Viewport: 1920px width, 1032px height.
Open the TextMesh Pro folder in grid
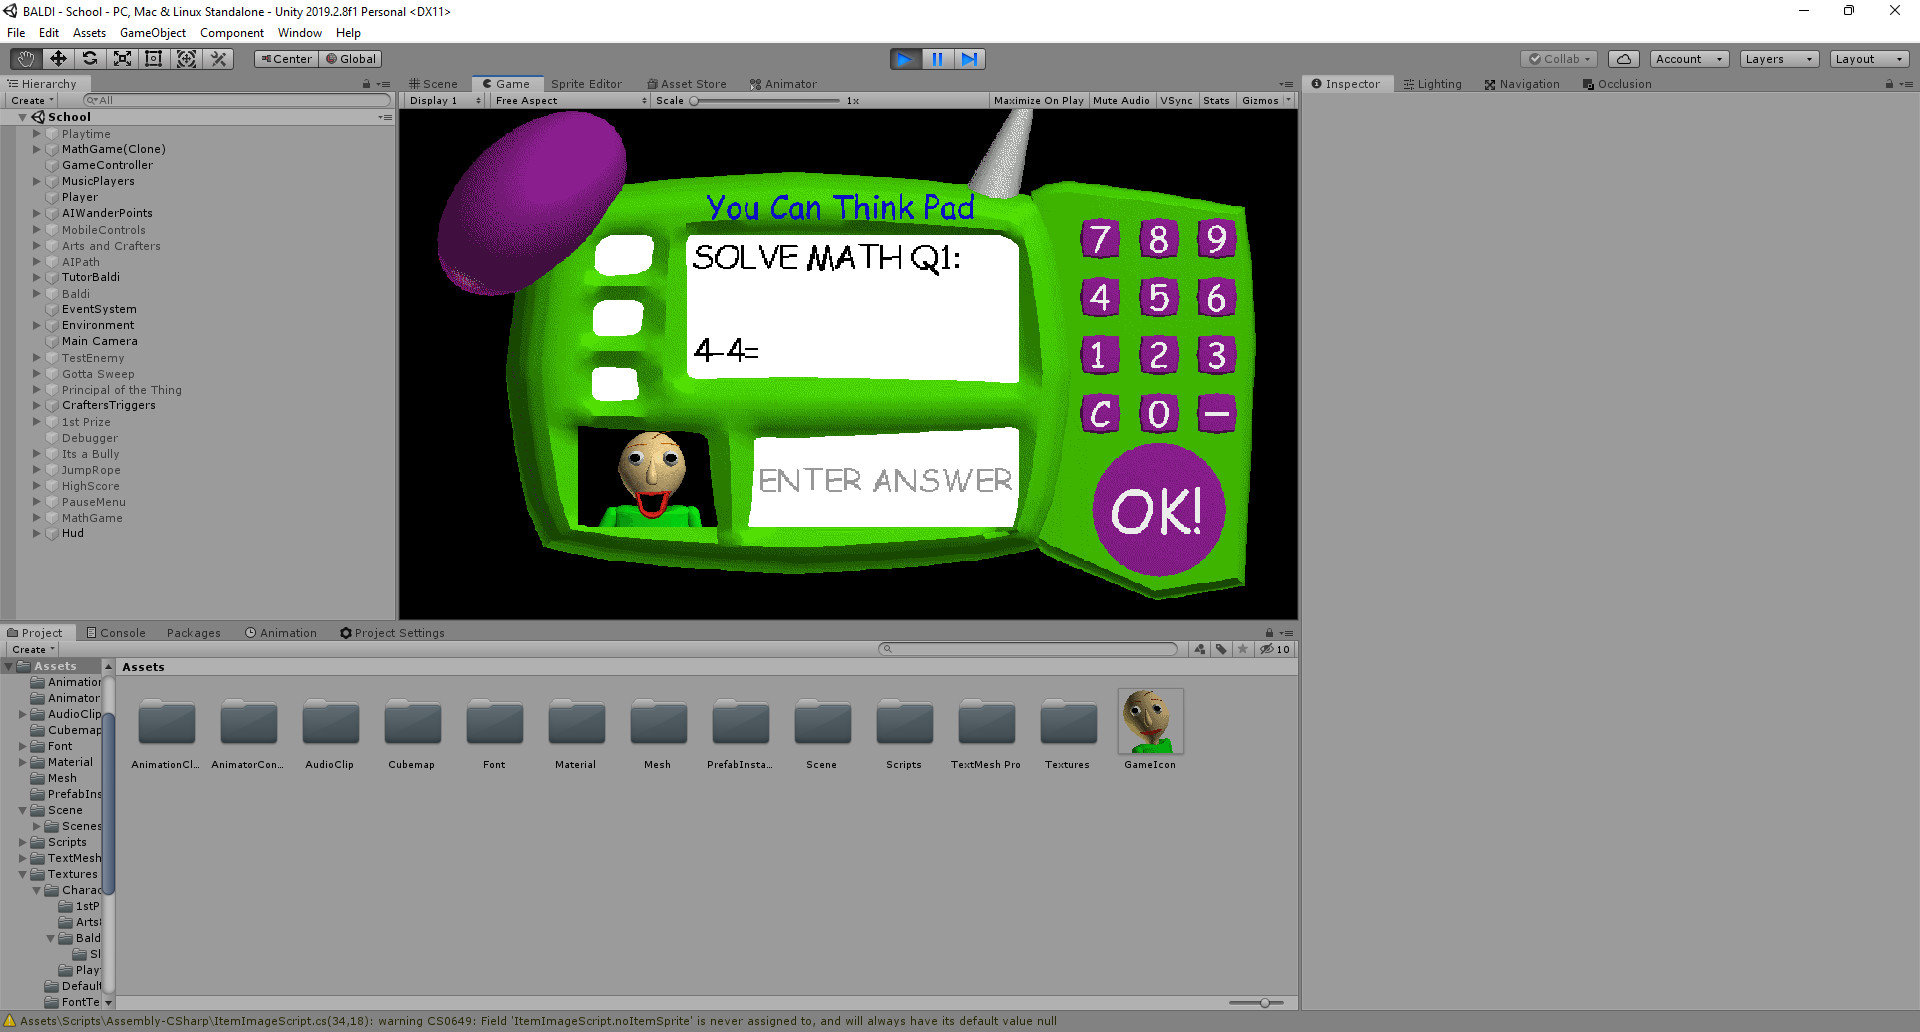coord(986,723)
